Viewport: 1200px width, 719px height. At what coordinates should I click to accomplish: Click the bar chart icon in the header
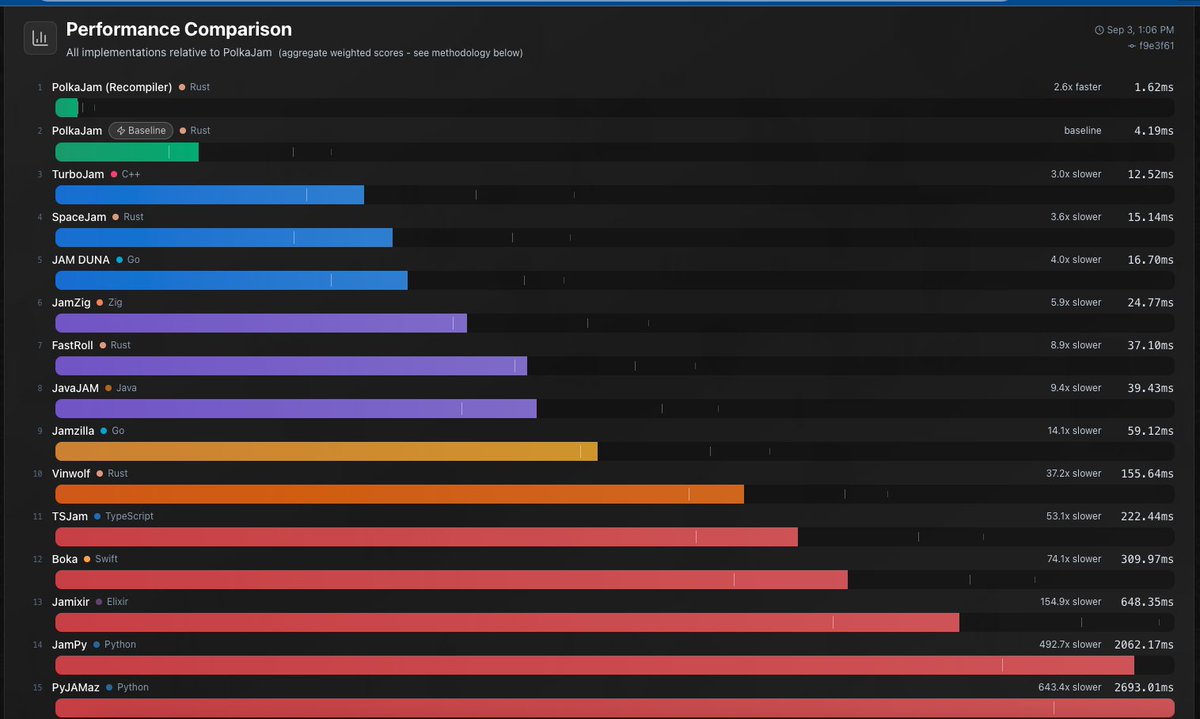38,37
